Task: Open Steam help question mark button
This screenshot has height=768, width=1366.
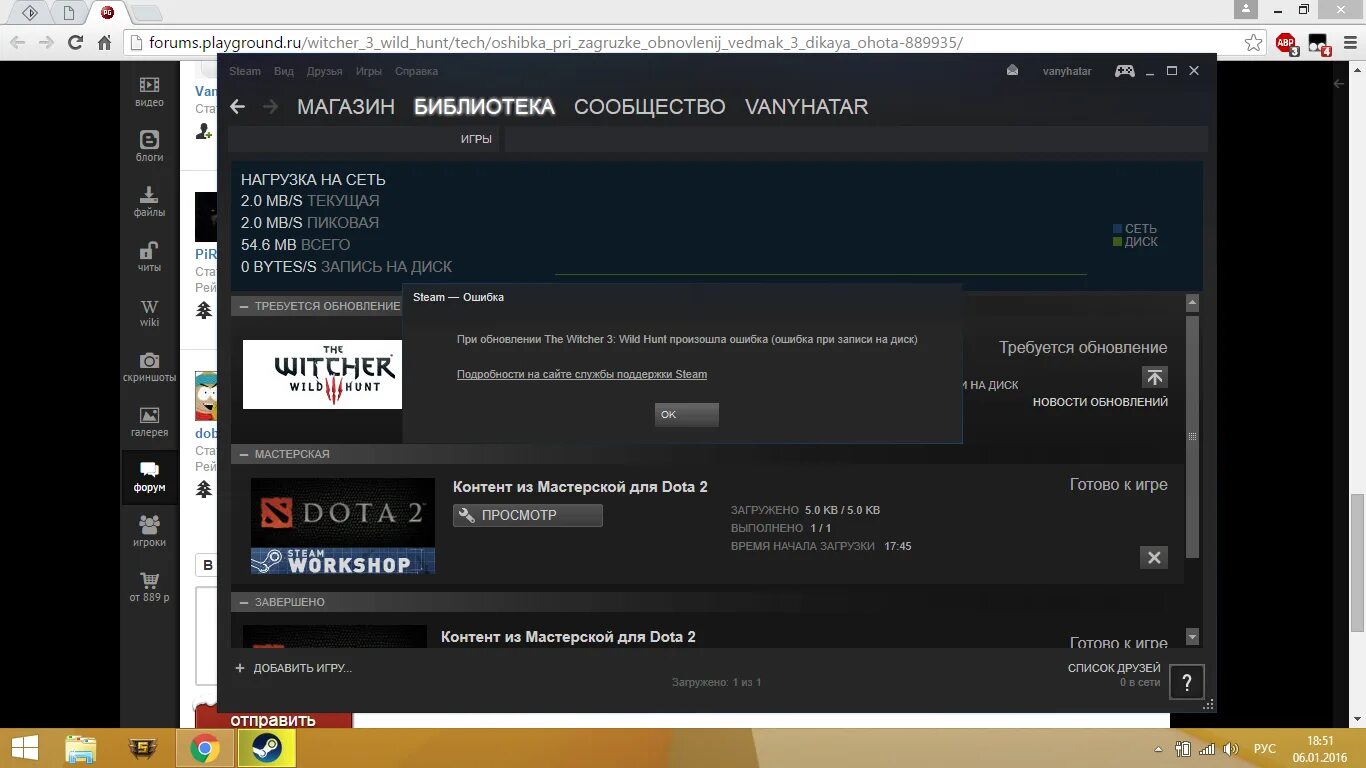Action: coord(1186,683)
